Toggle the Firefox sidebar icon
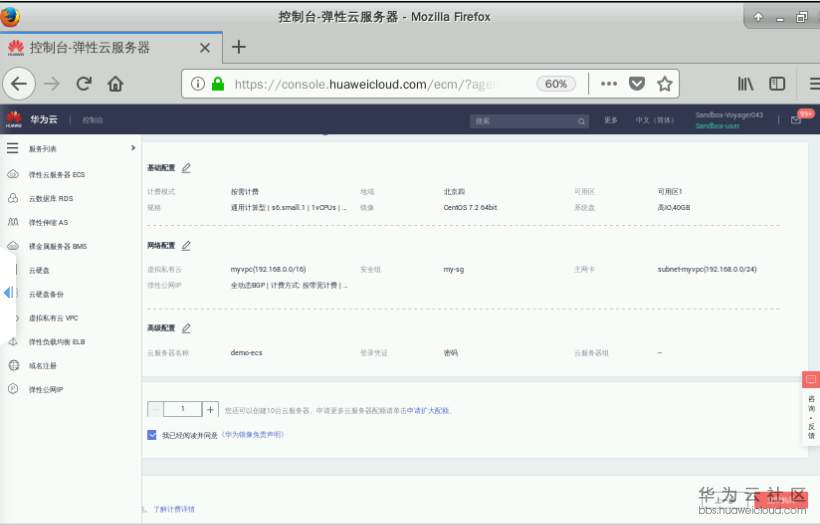 tap(777, 84)
